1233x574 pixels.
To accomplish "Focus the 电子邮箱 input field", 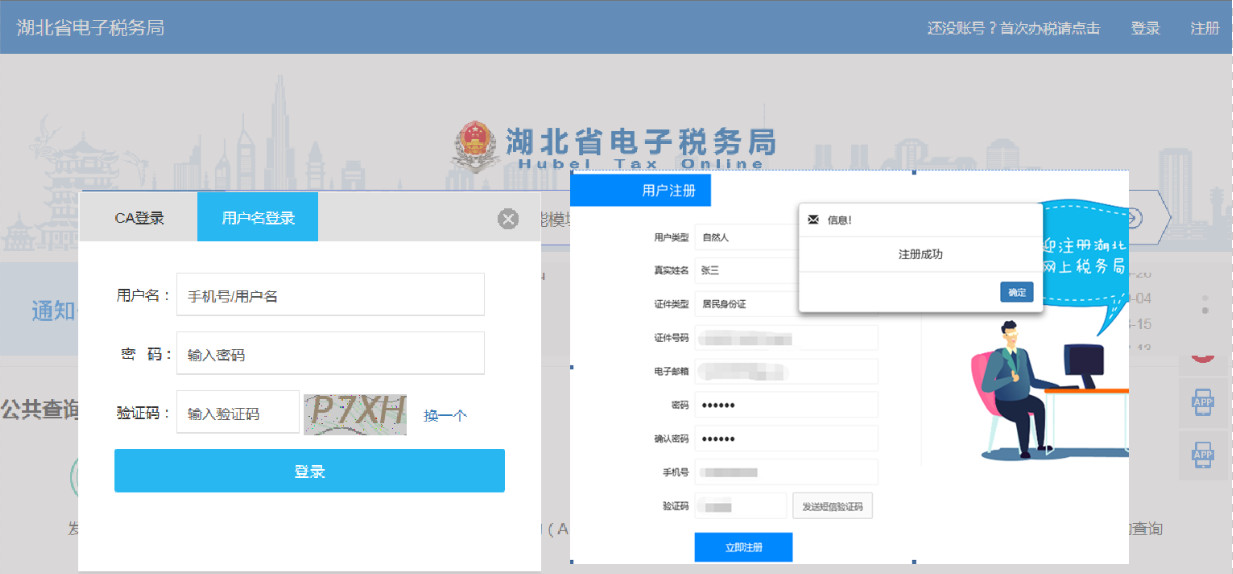I will coord(786,371).
